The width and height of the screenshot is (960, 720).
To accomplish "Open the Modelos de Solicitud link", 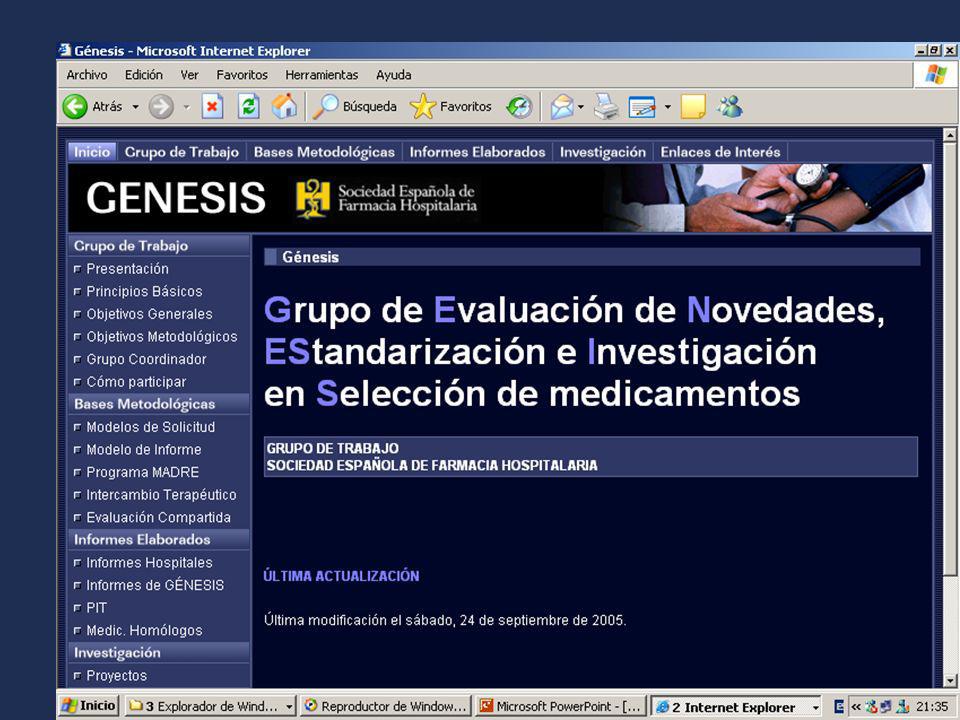I will tap(151, 427).
